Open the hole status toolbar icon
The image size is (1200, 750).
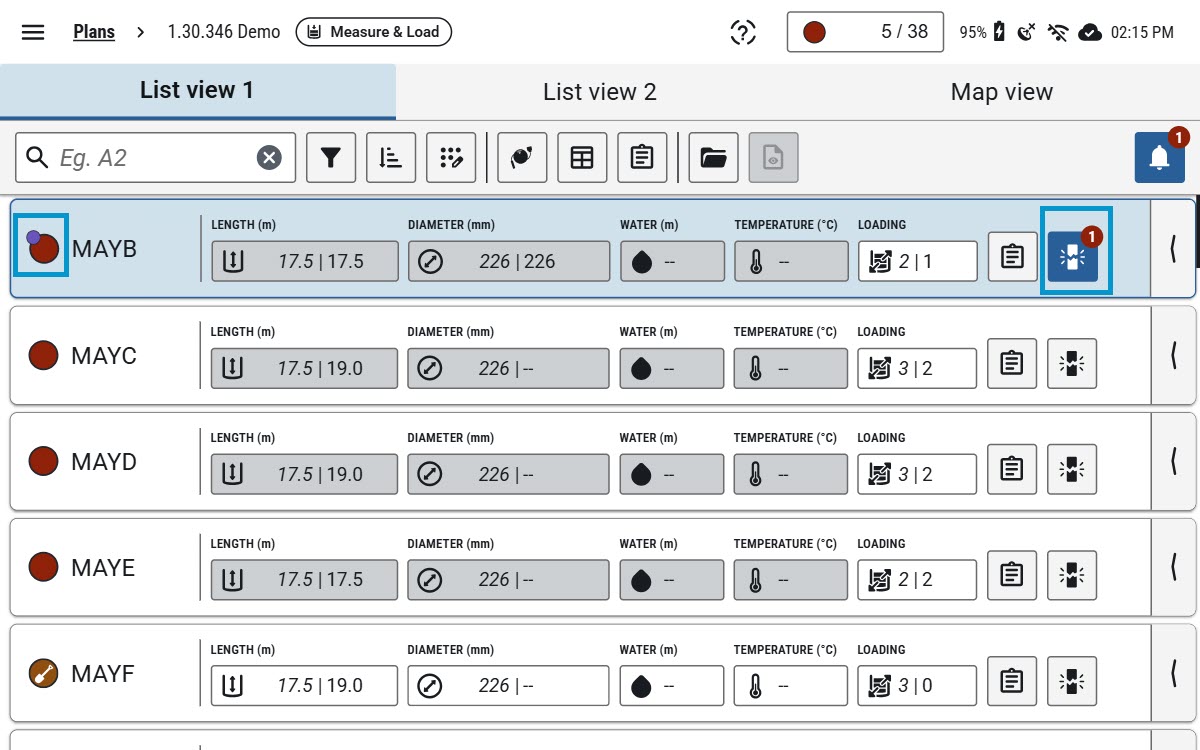[522, 158]
